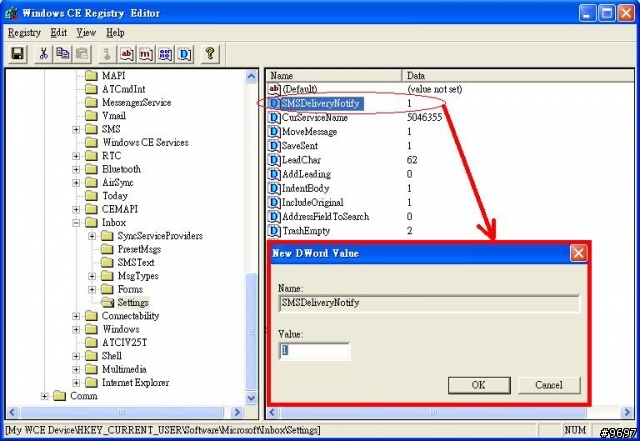Select the Today tree item
The image size is (640, 441).
(115, 196)
